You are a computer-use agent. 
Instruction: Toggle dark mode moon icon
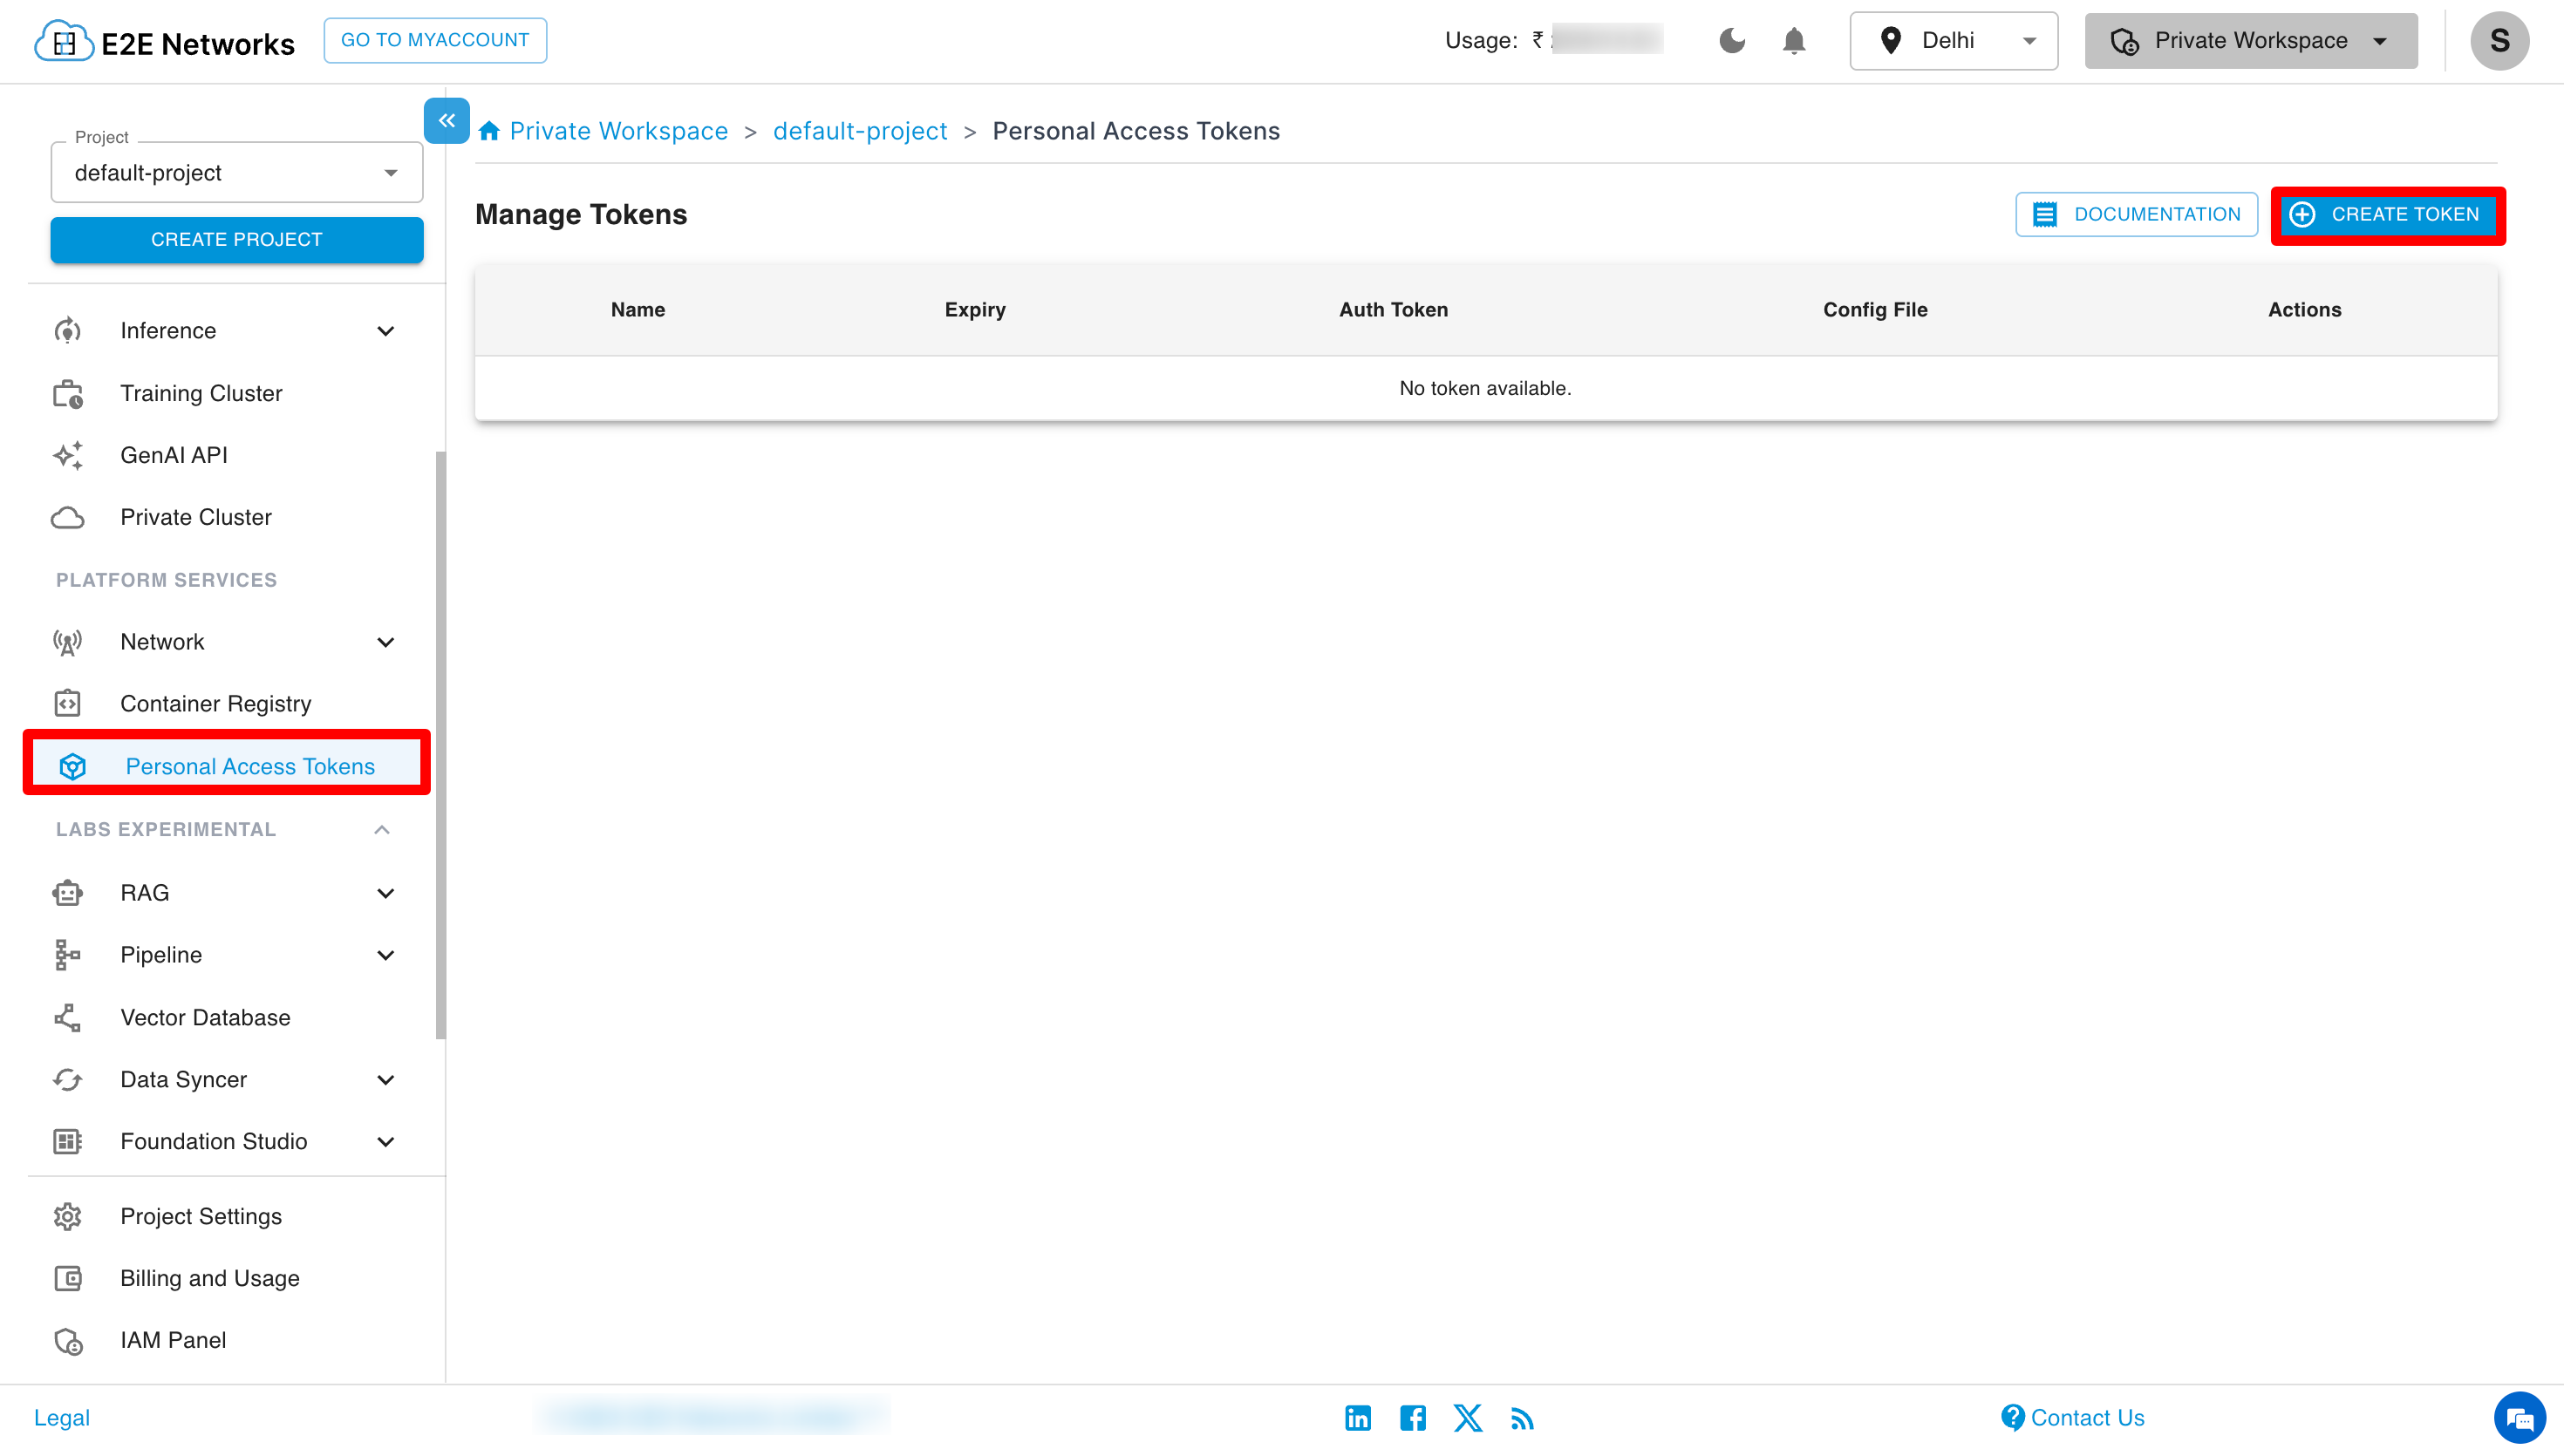(1732, 41)
